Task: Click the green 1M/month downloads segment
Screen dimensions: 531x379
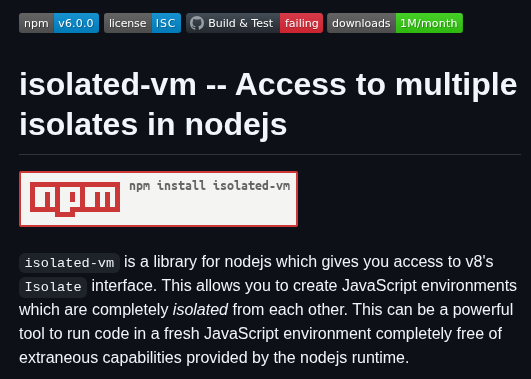Action: [429, 23]
